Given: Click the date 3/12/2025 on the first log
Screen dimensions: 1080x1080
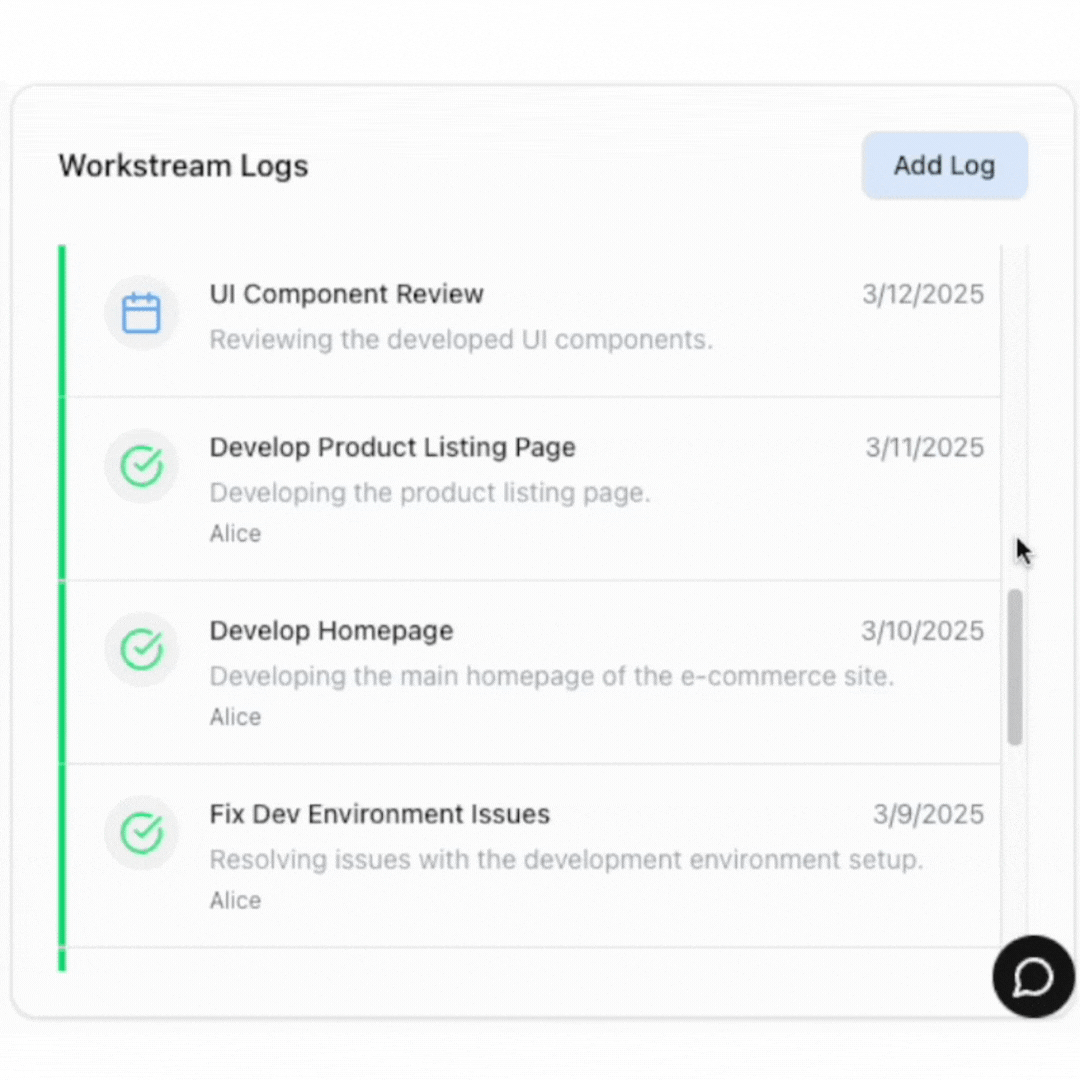Looking at the screenshot, I should coord(922,294).
